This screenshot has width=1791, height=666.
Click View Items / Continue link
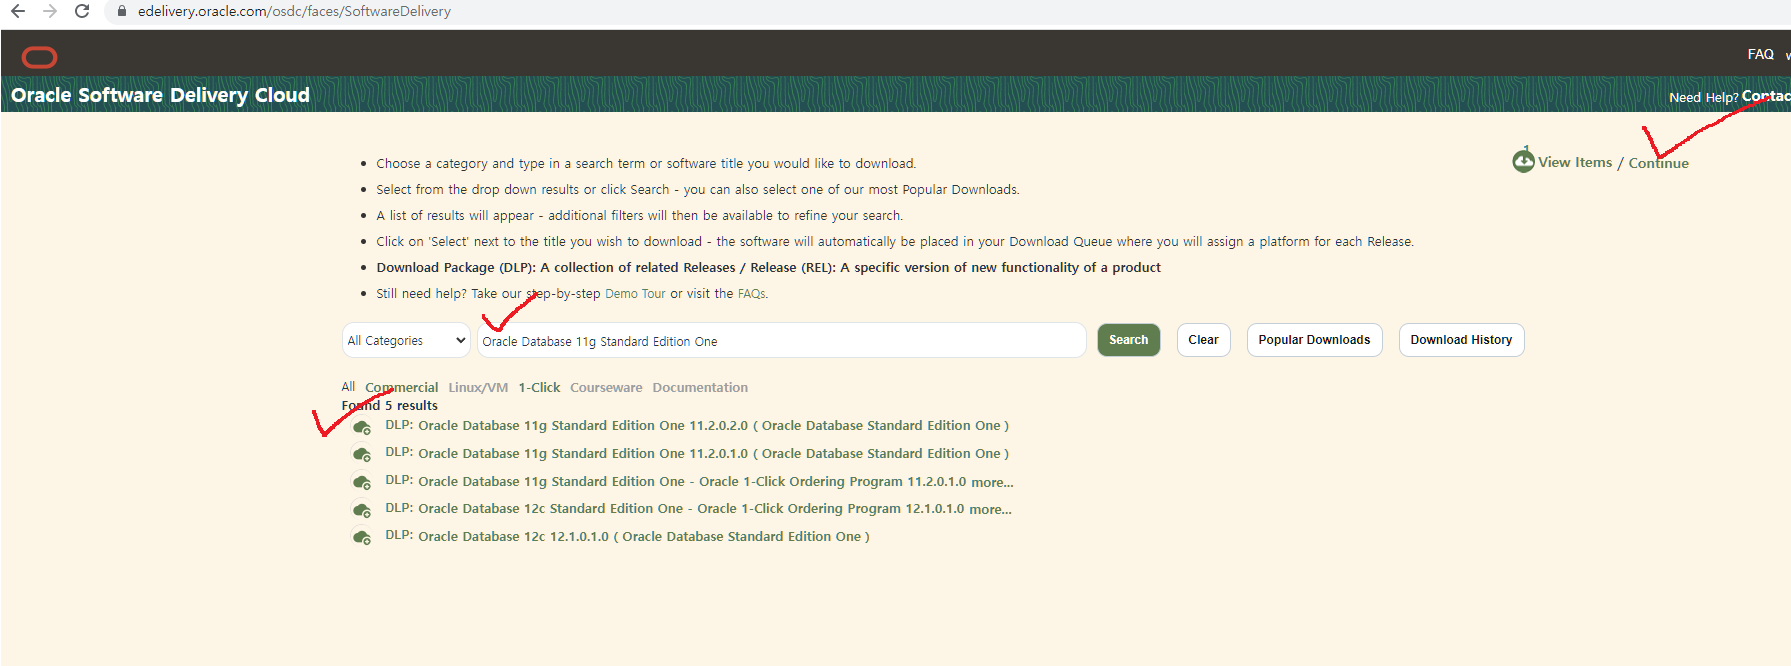tap(1613, 162)
